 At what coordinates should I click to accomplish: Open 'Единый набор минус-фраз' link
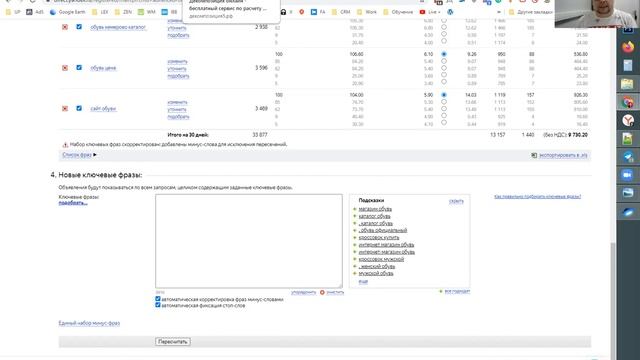click(x=89, y=323)
